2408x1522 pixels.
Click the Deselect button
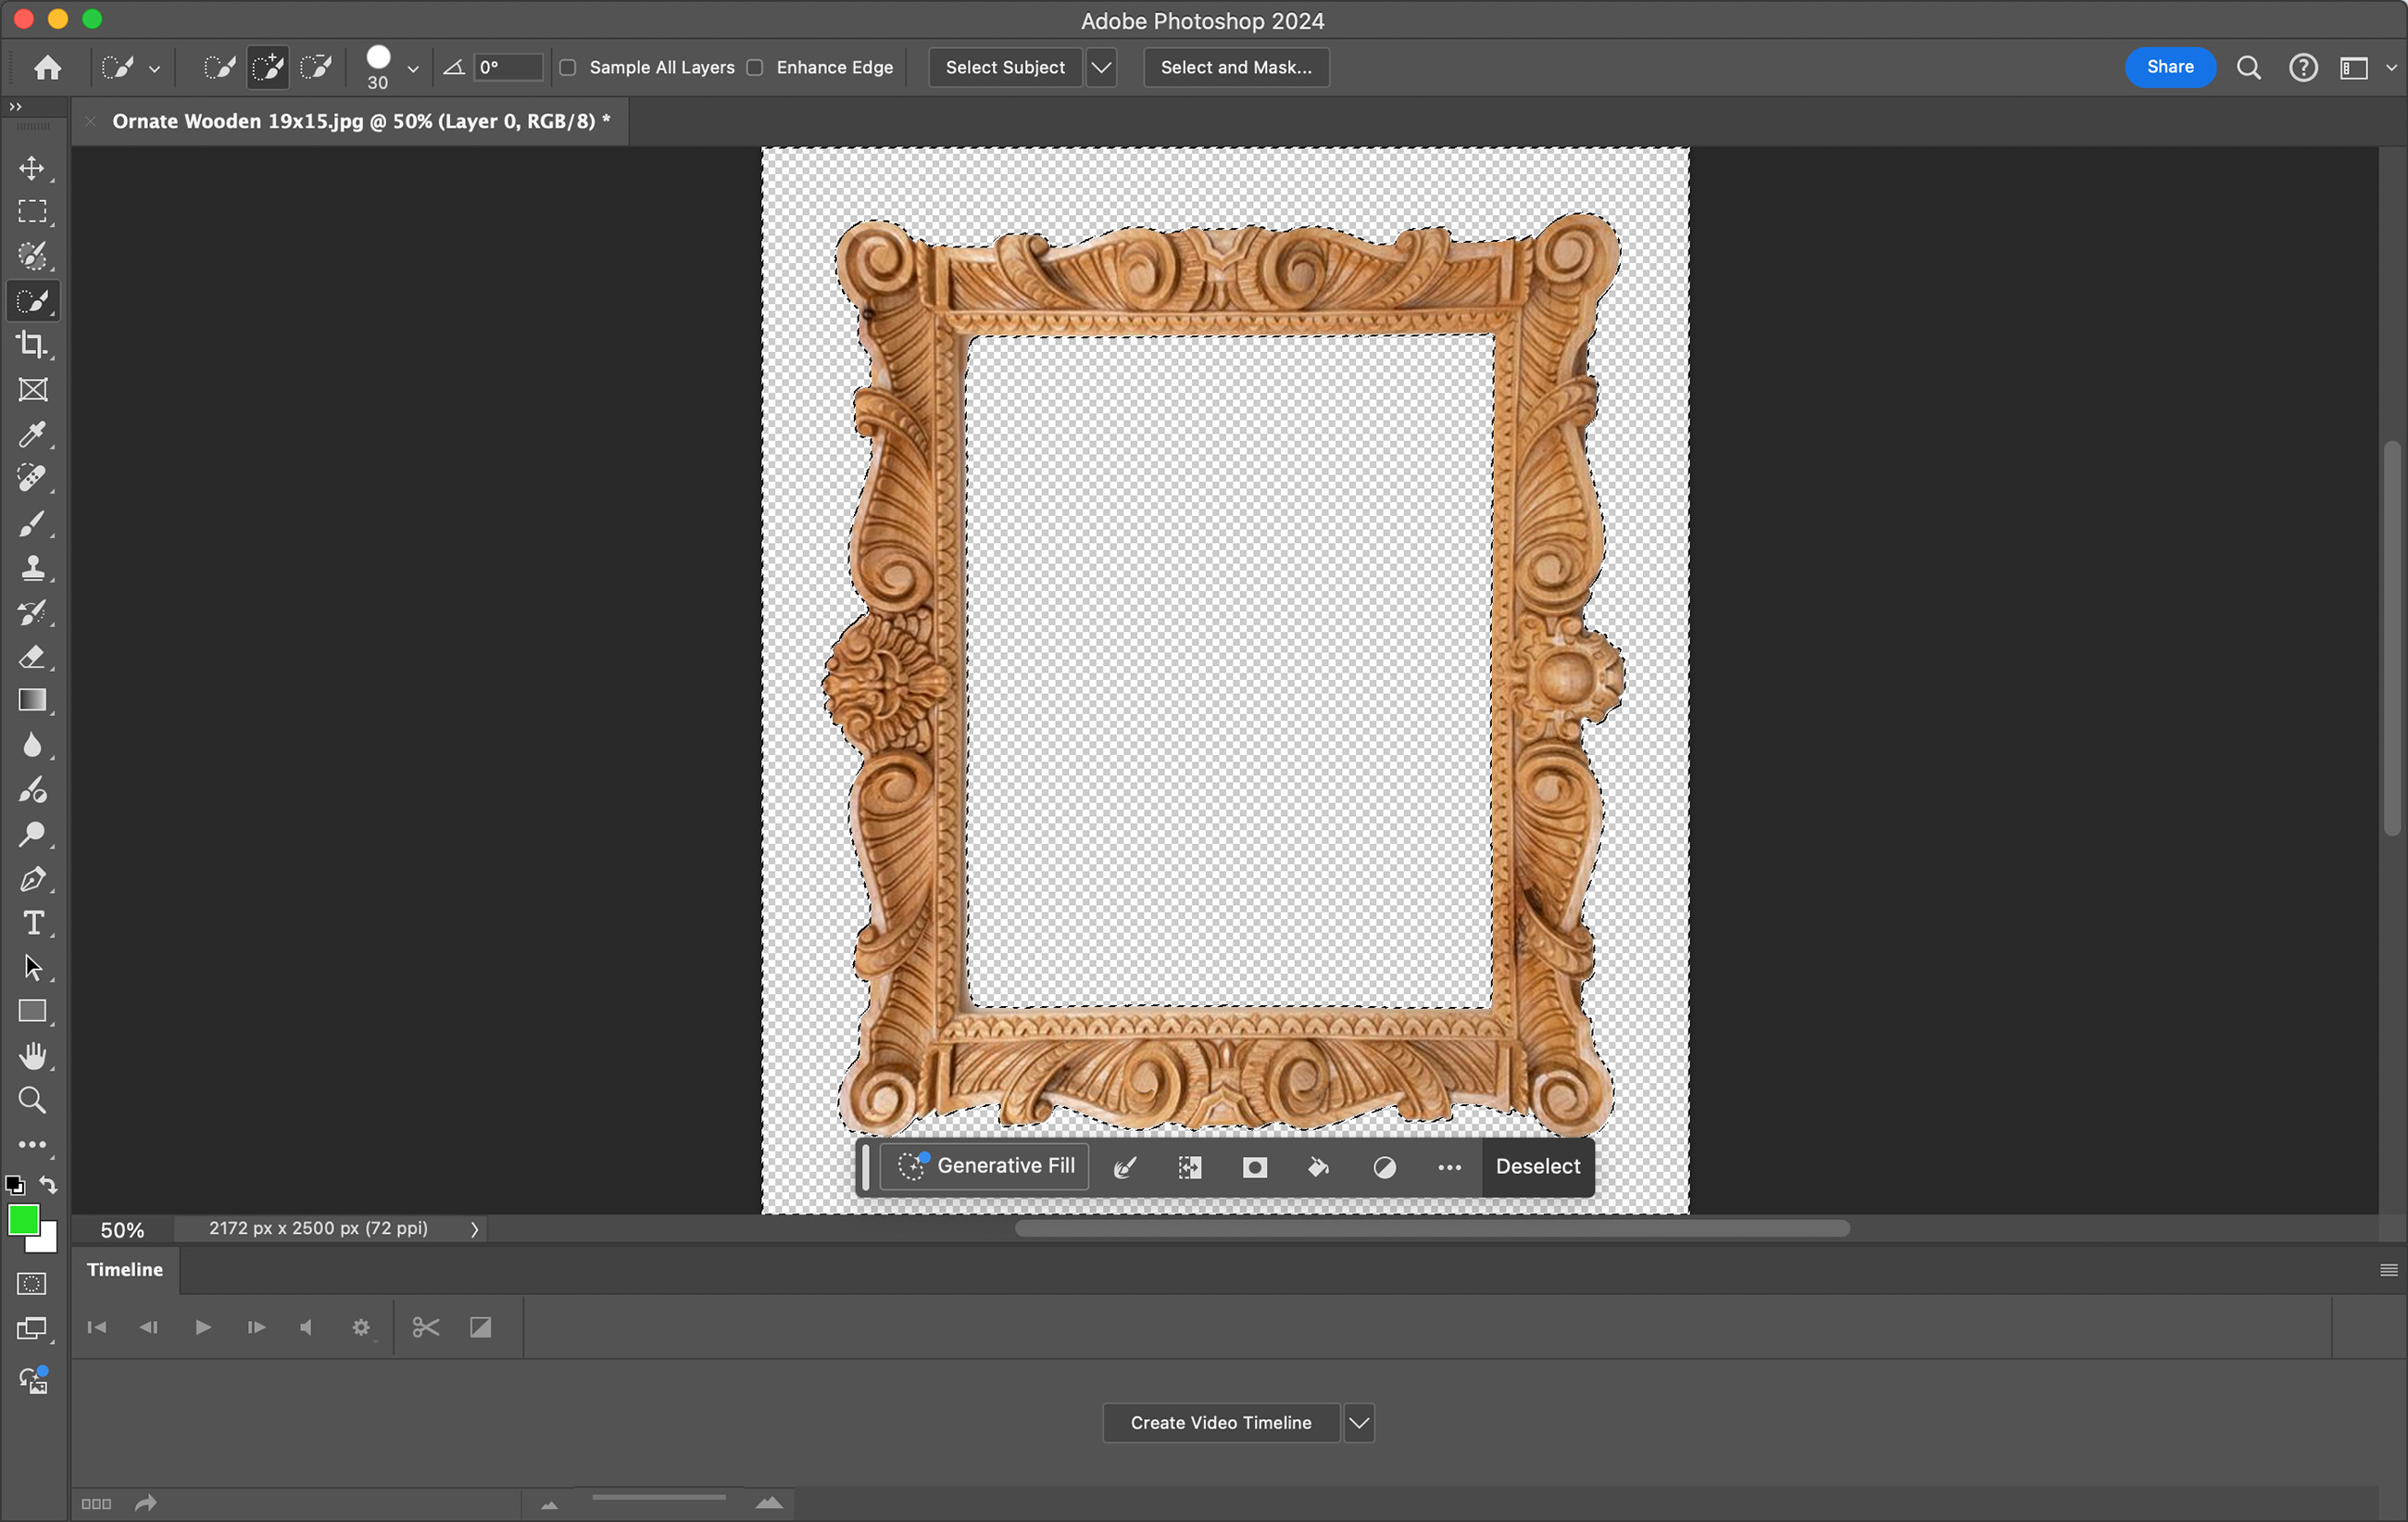pyautogui.click(x=1537, y=1166)
